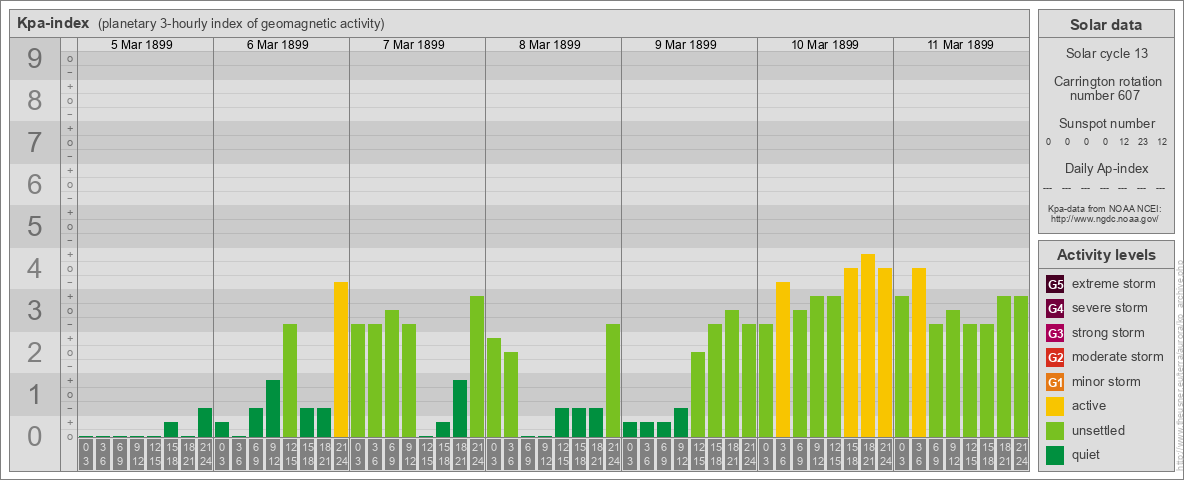Click the large 7 on Kp scale
The height and width of the screenshot is (480, 1184).
(35, 143)
